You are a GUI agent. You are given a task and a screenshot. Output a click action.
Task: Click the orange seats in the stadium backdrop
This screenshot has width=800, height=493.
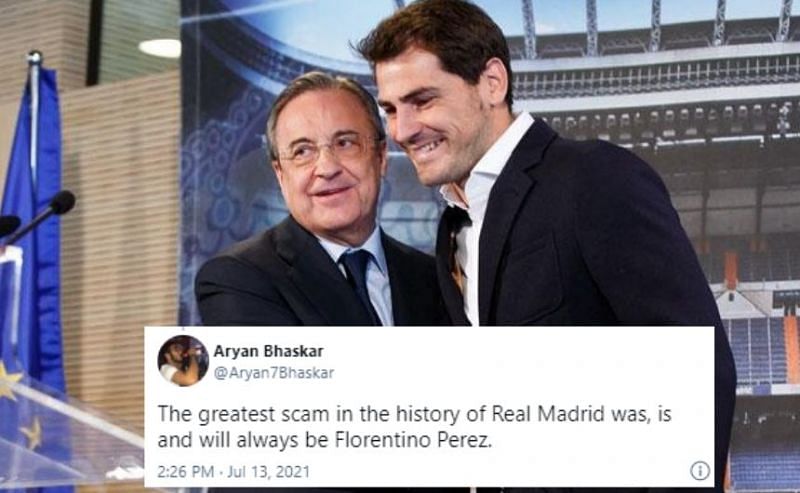click(791, 349)
